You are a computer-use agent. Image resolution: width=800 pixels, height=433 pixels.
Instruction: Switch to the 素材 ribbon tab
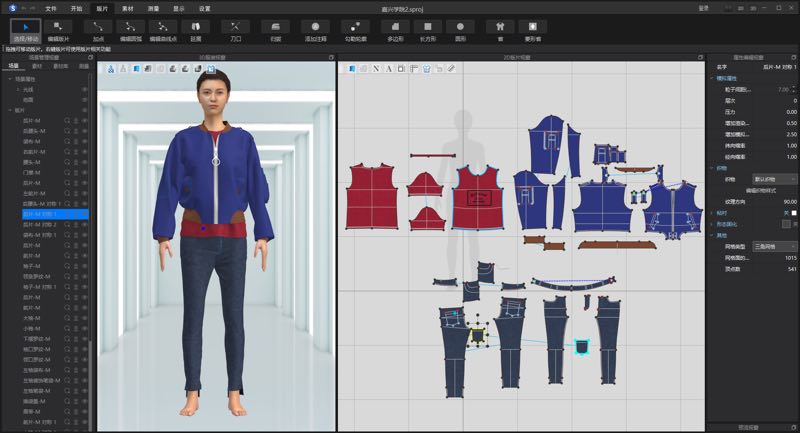click(x=128, y=9)
